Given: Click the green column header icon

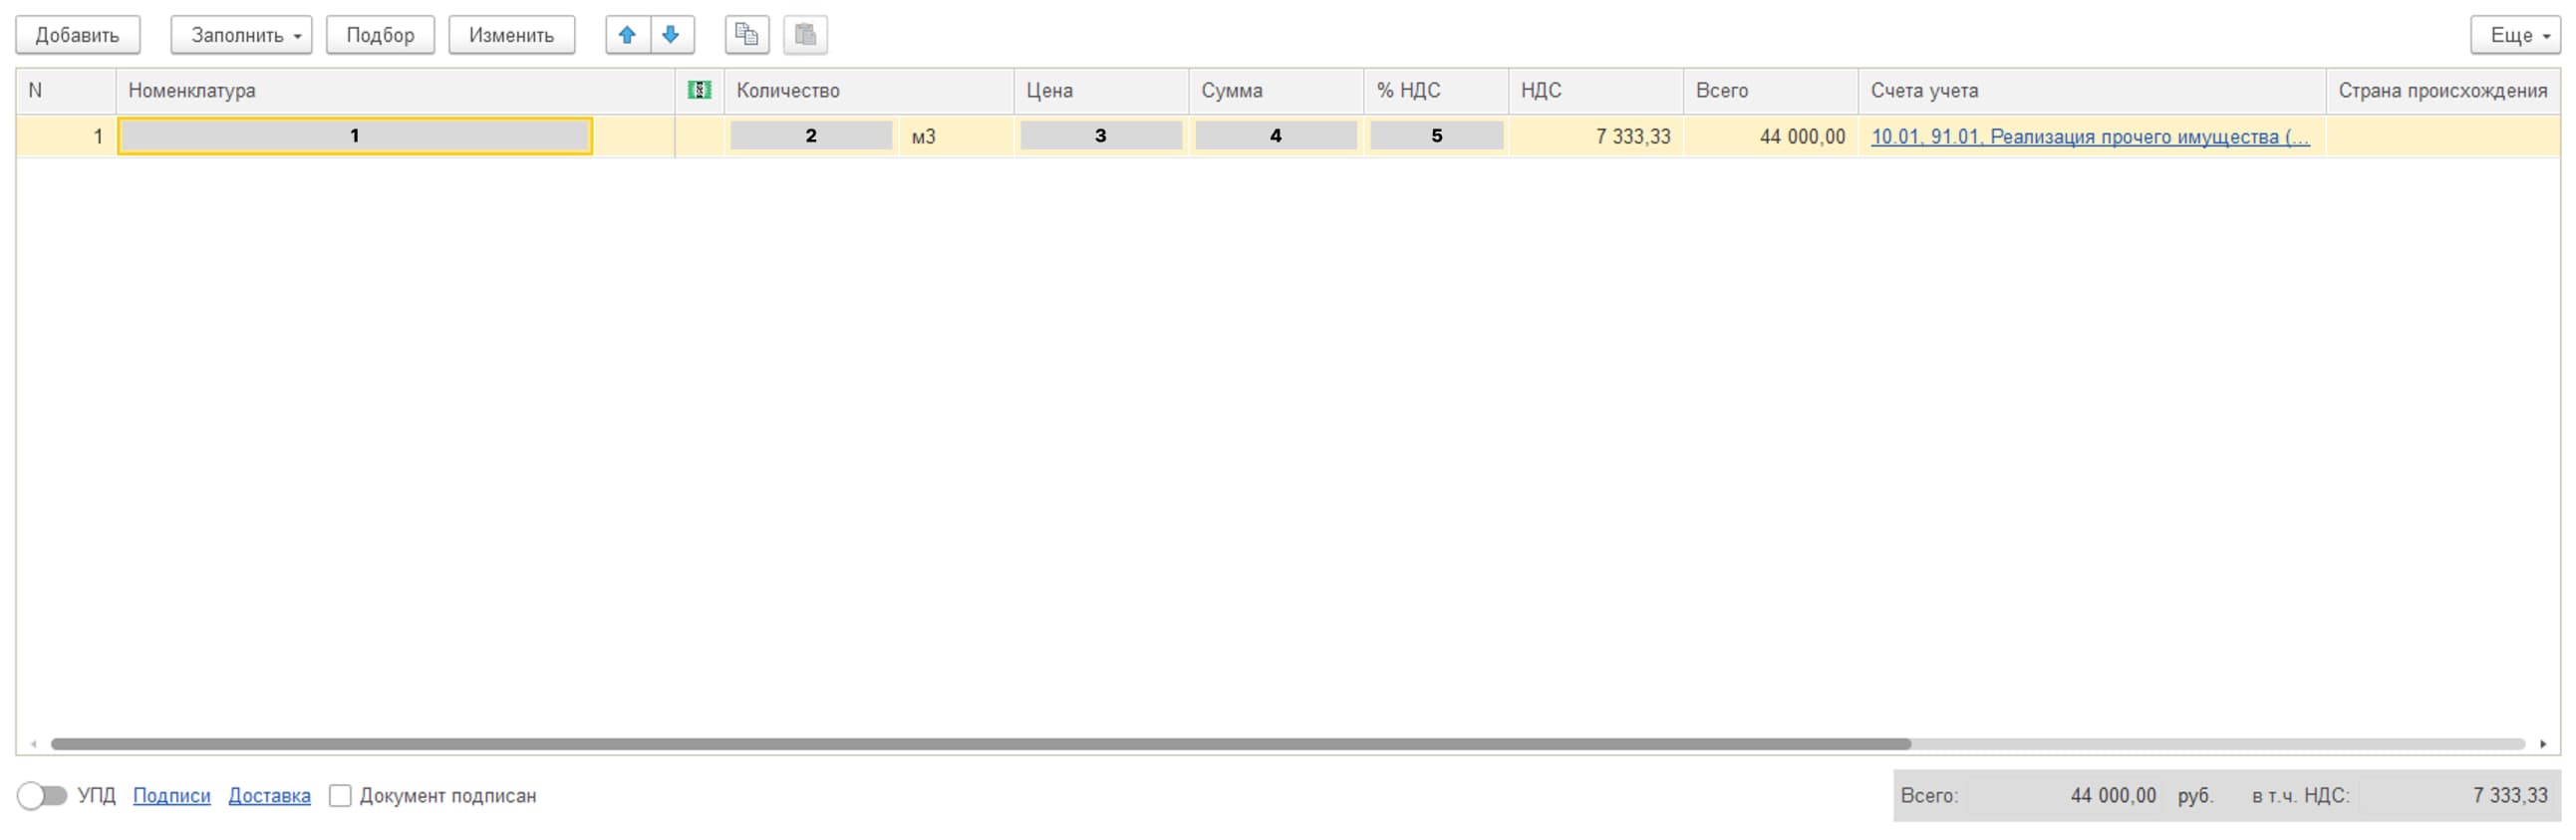Looking at the screenshot, I should tap(699, 91).
